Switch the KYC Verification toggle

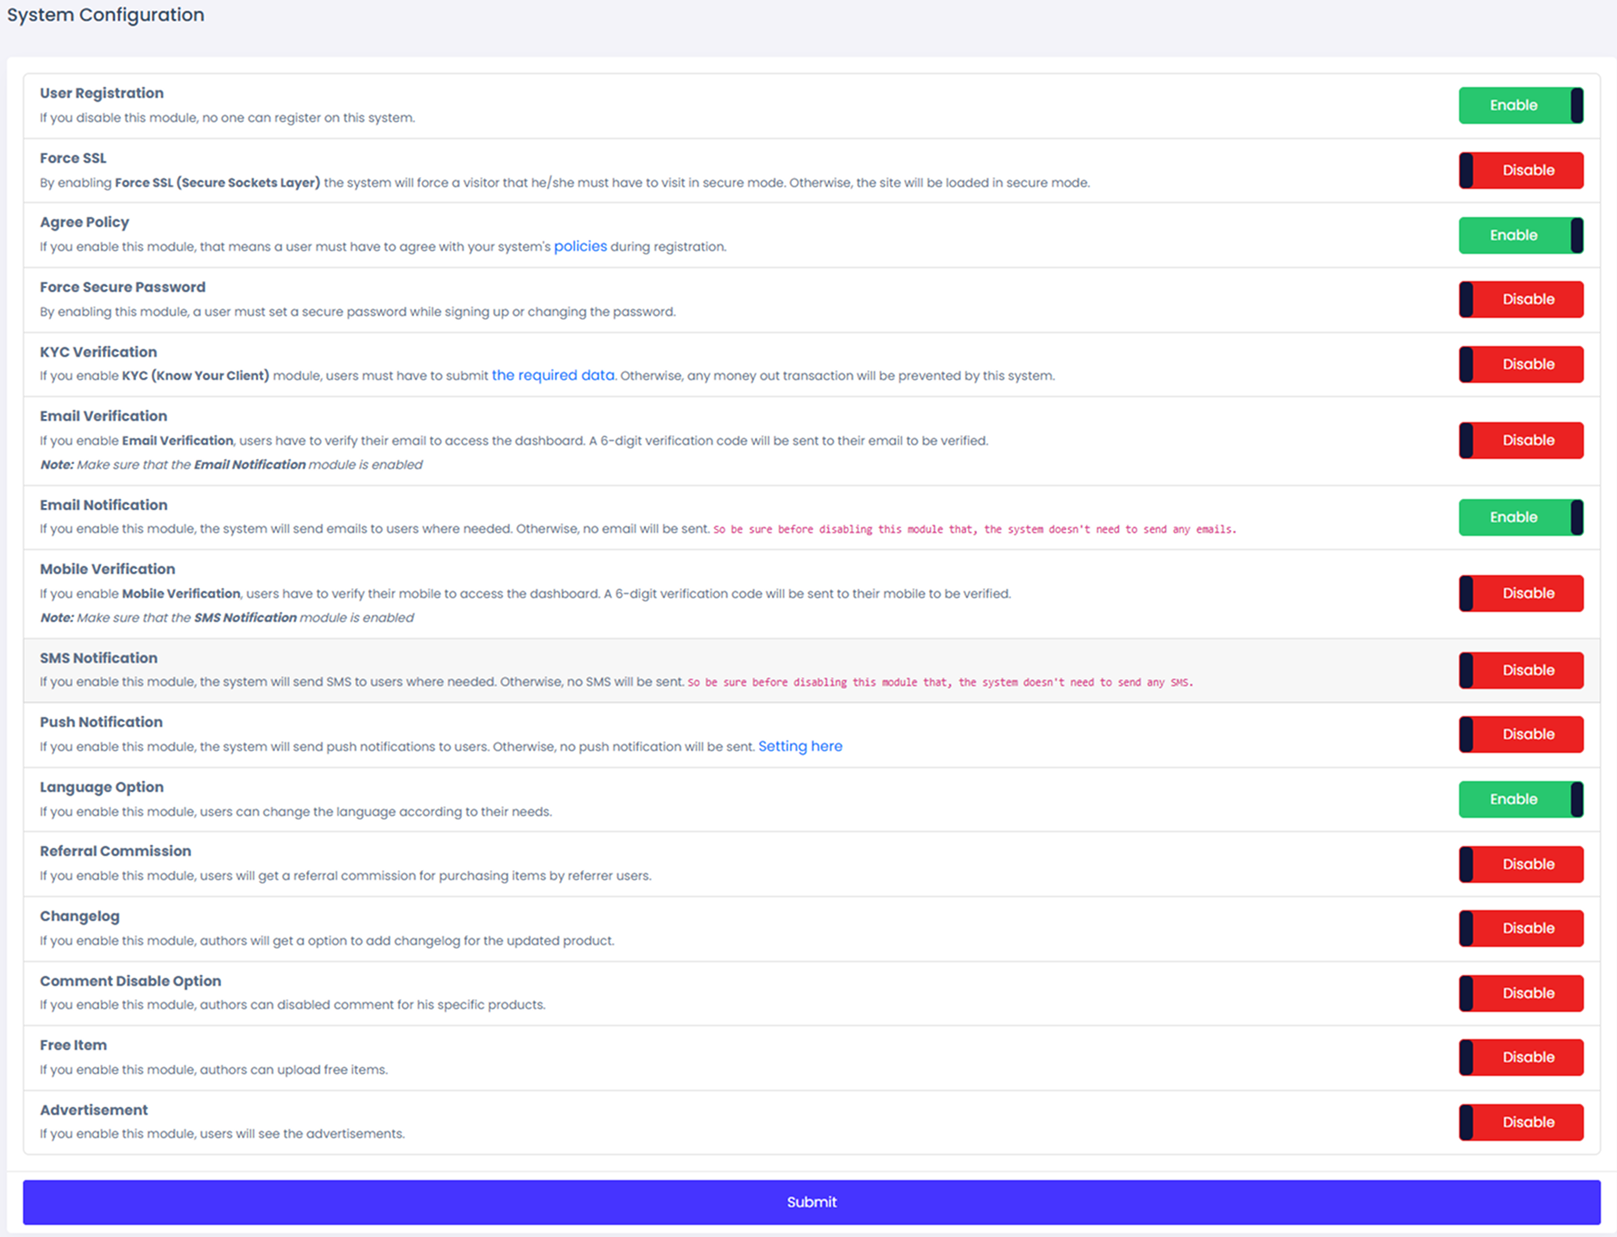click(x=1520, y=364)
